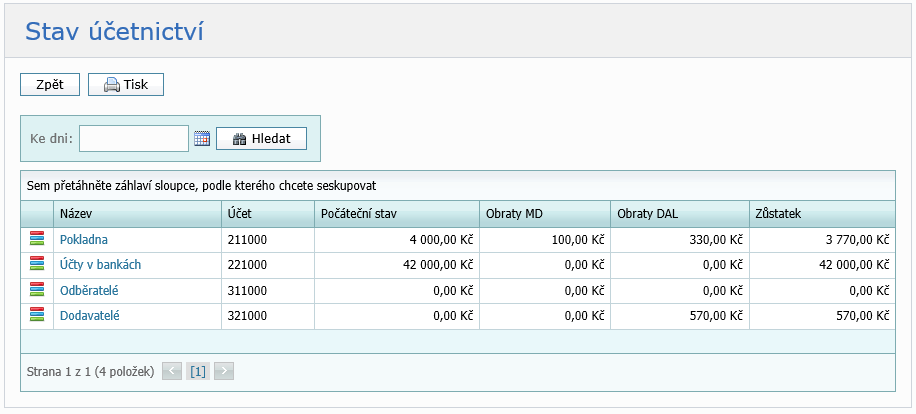Open the Pokladna account link
Image resolution: width=916 pixels, height=414 pixels.
(84, 240)
